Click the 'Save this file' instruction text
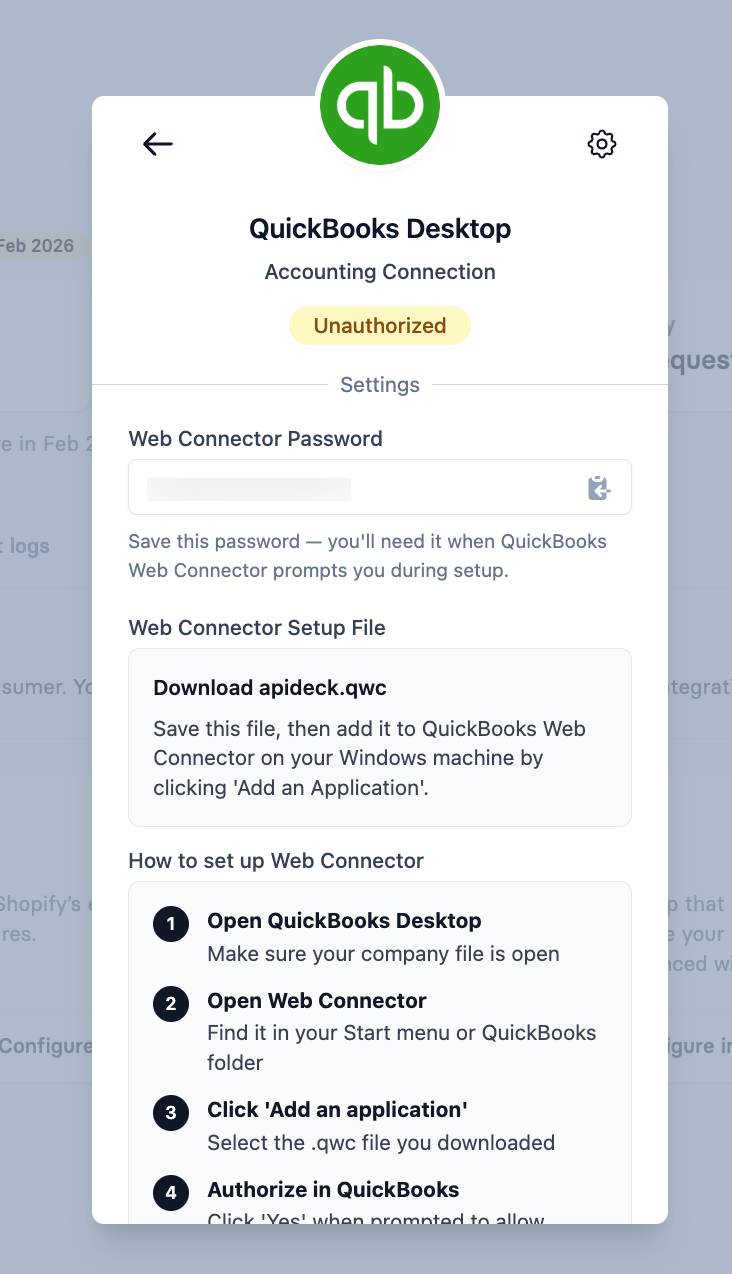Viewport: 732px width, 1274px height. tap(370, 758)
